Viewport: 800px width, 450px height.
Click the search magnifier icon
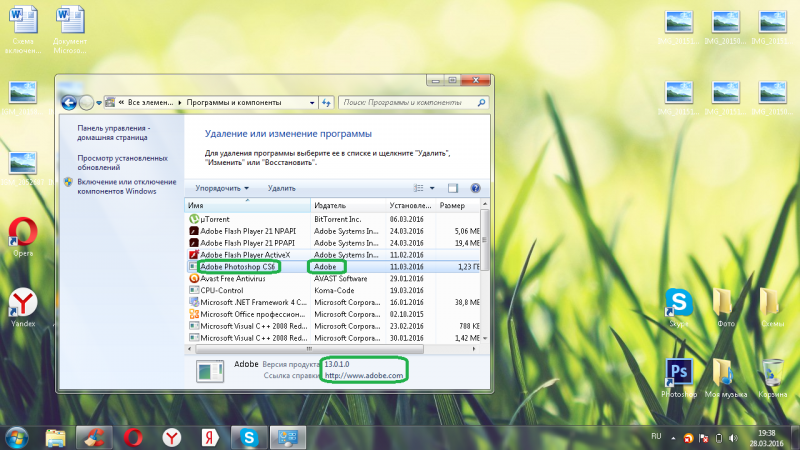click(x=481, y=103)
